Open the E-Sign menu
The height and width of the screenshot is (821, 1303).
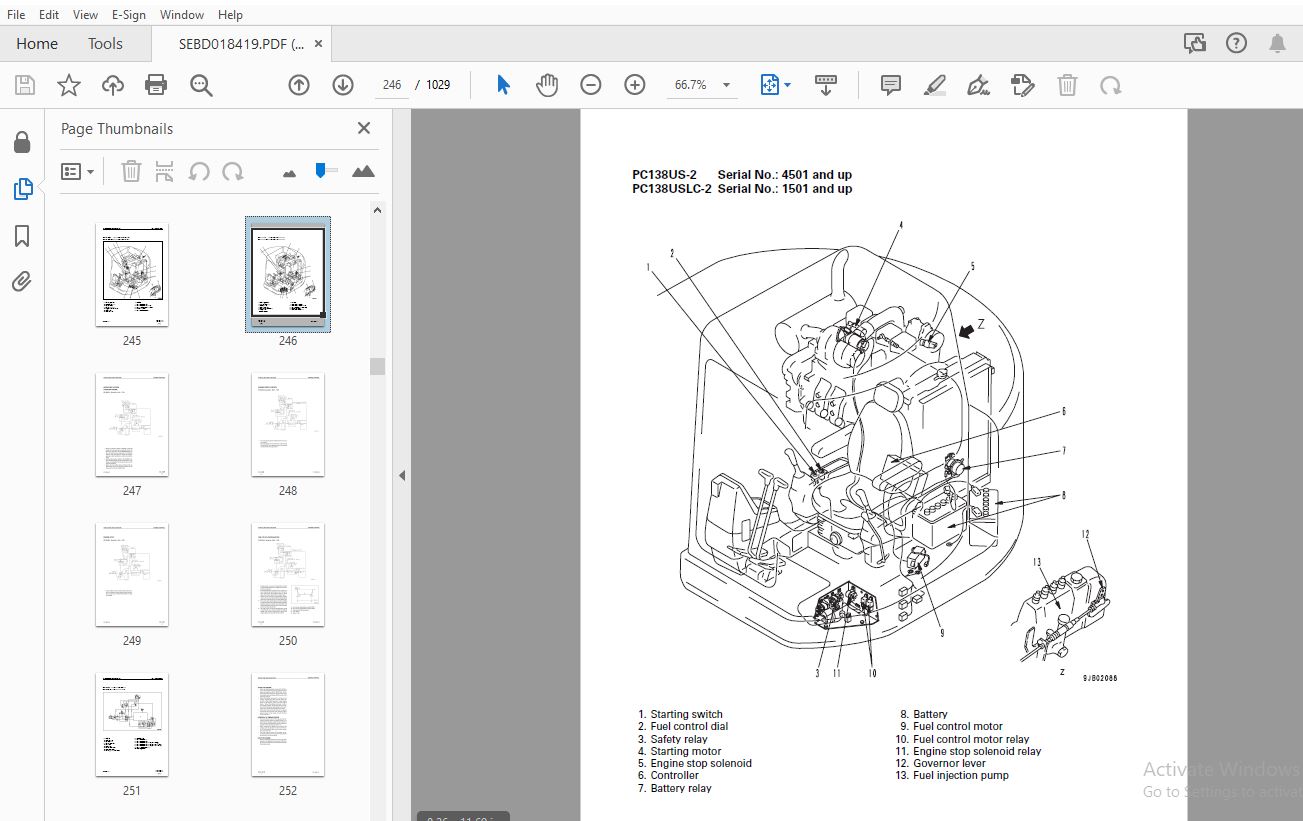pyautogui.click(x=128, y=15)
